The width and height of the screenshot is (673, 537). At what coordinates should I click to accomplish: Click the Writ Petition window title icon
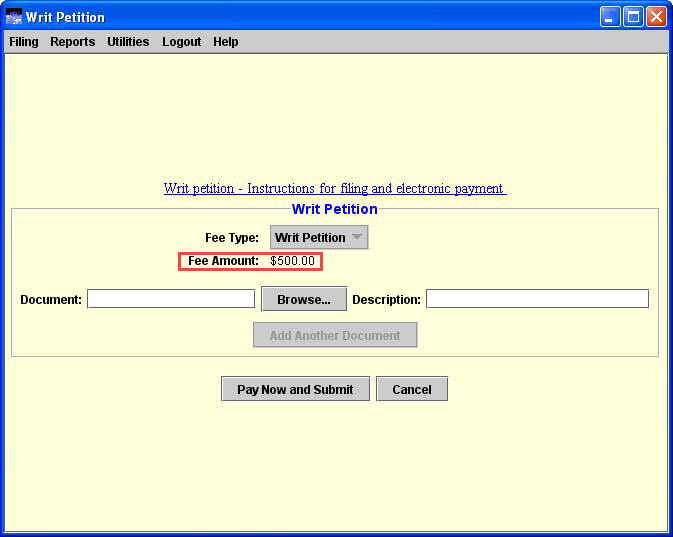click(14, 17)
